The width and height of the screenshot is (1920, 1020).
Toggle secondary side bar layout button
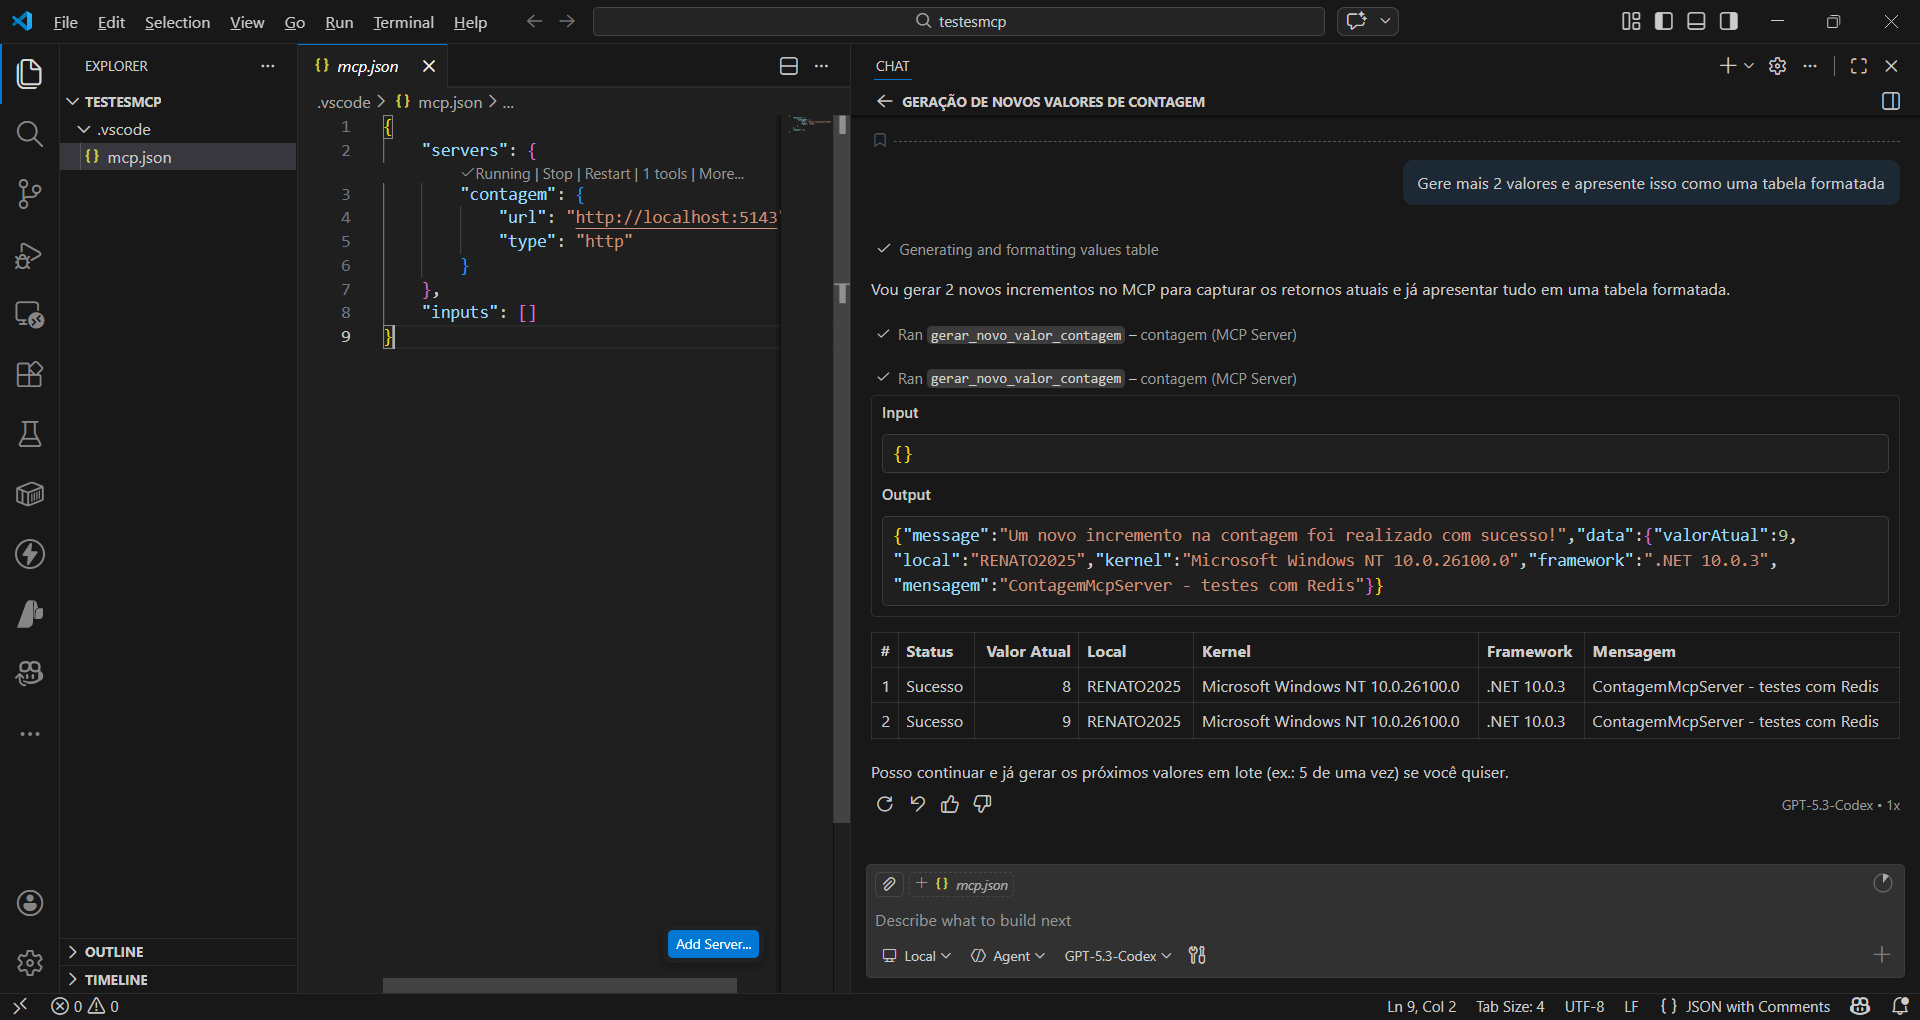click(x=1729, y=21)
